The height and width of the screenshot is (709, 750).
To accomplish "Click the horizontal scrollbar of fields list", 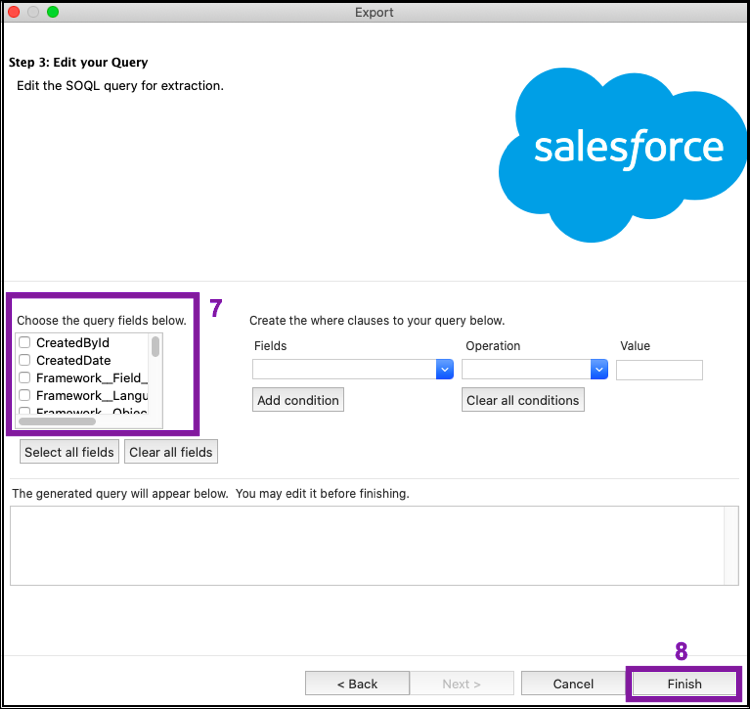I will (57, 421).
